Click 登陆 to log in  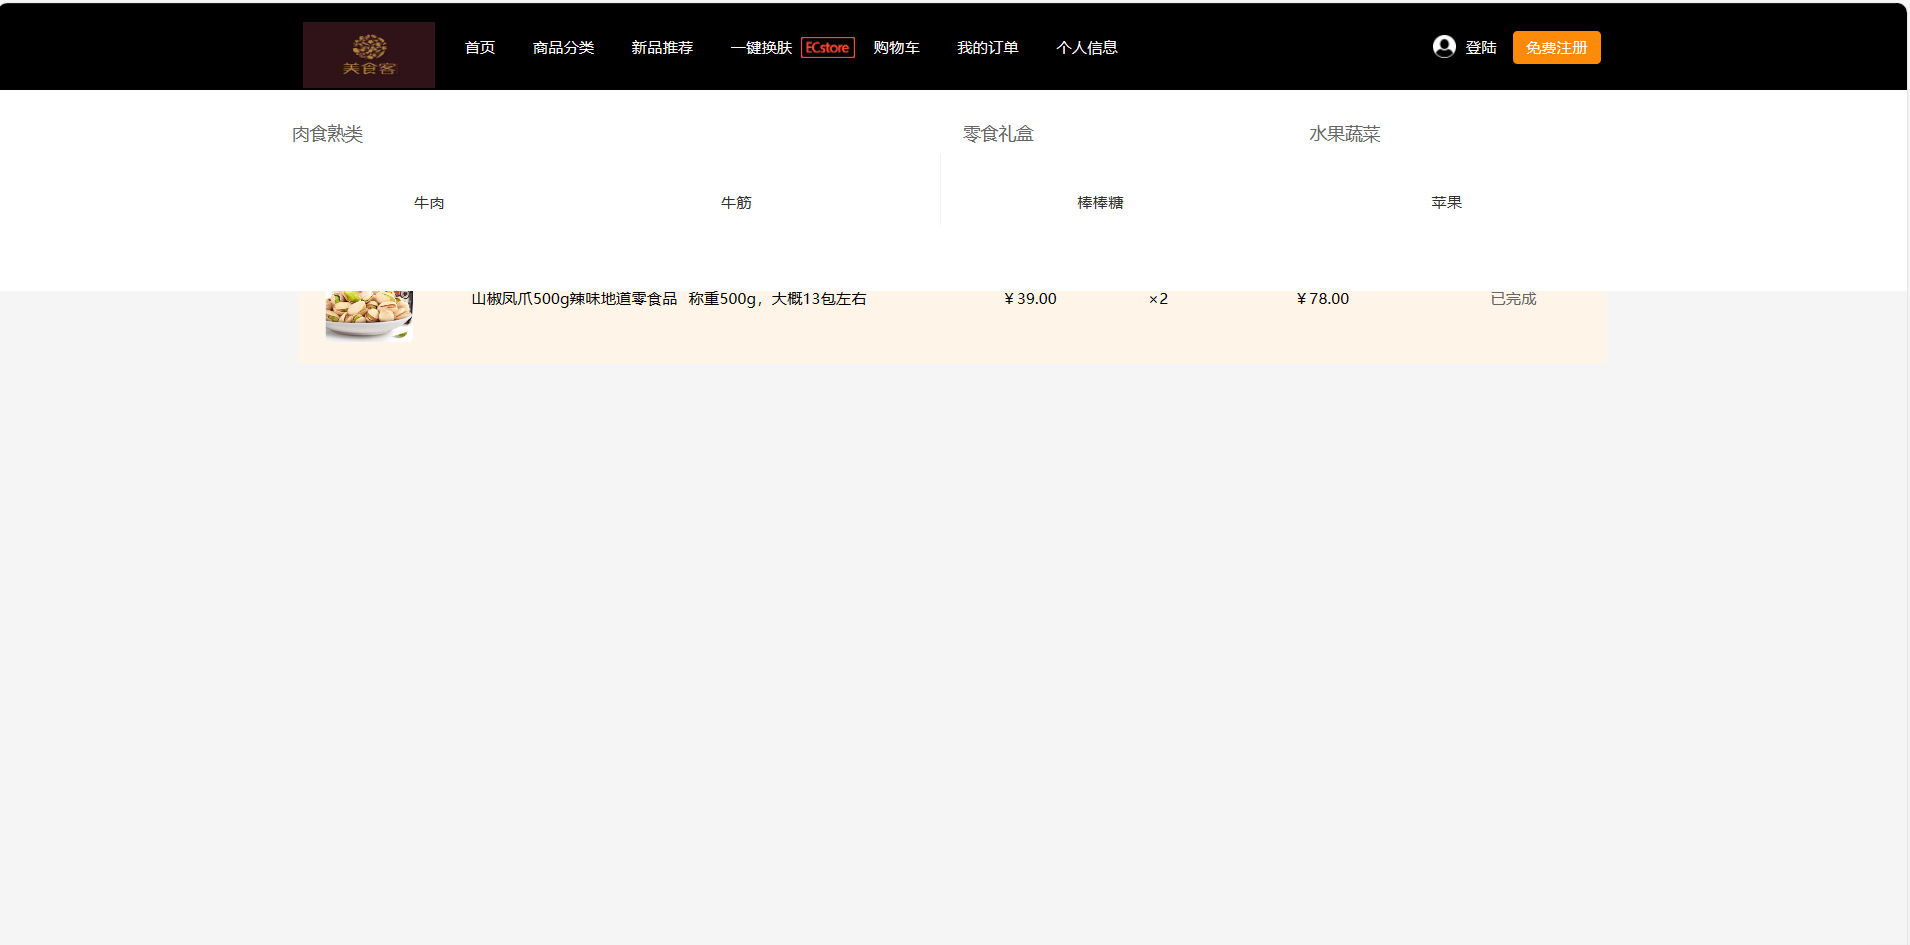1481,47
